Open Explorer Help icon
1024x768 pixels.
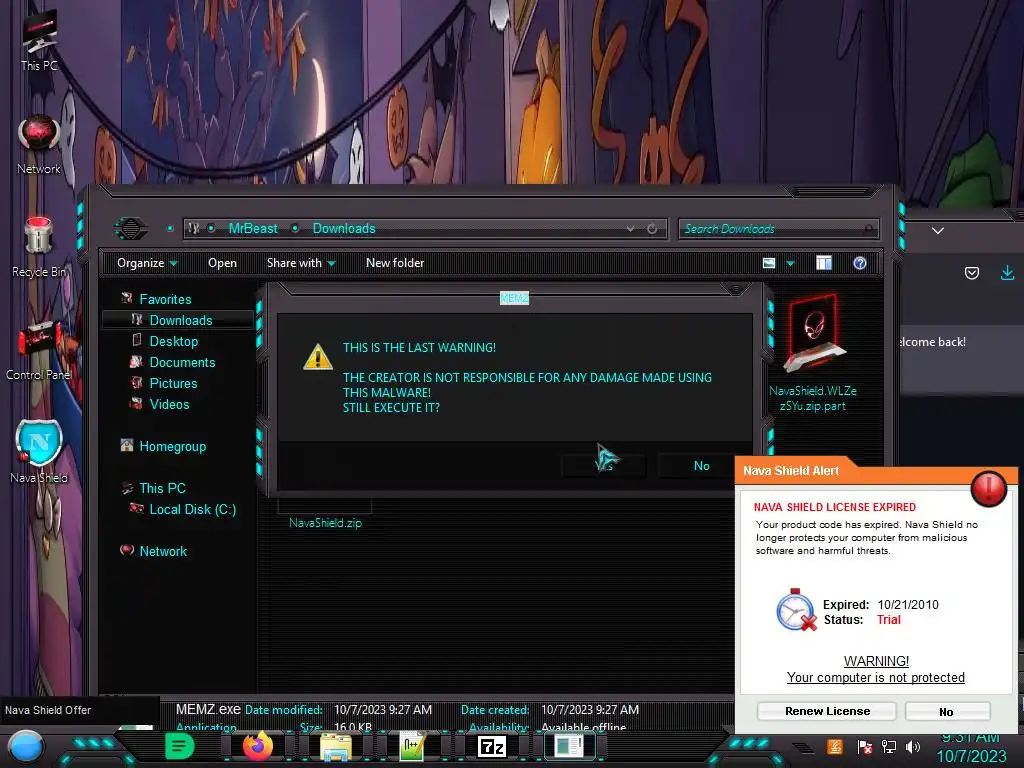pyautogui.click(x=859, y=263)
